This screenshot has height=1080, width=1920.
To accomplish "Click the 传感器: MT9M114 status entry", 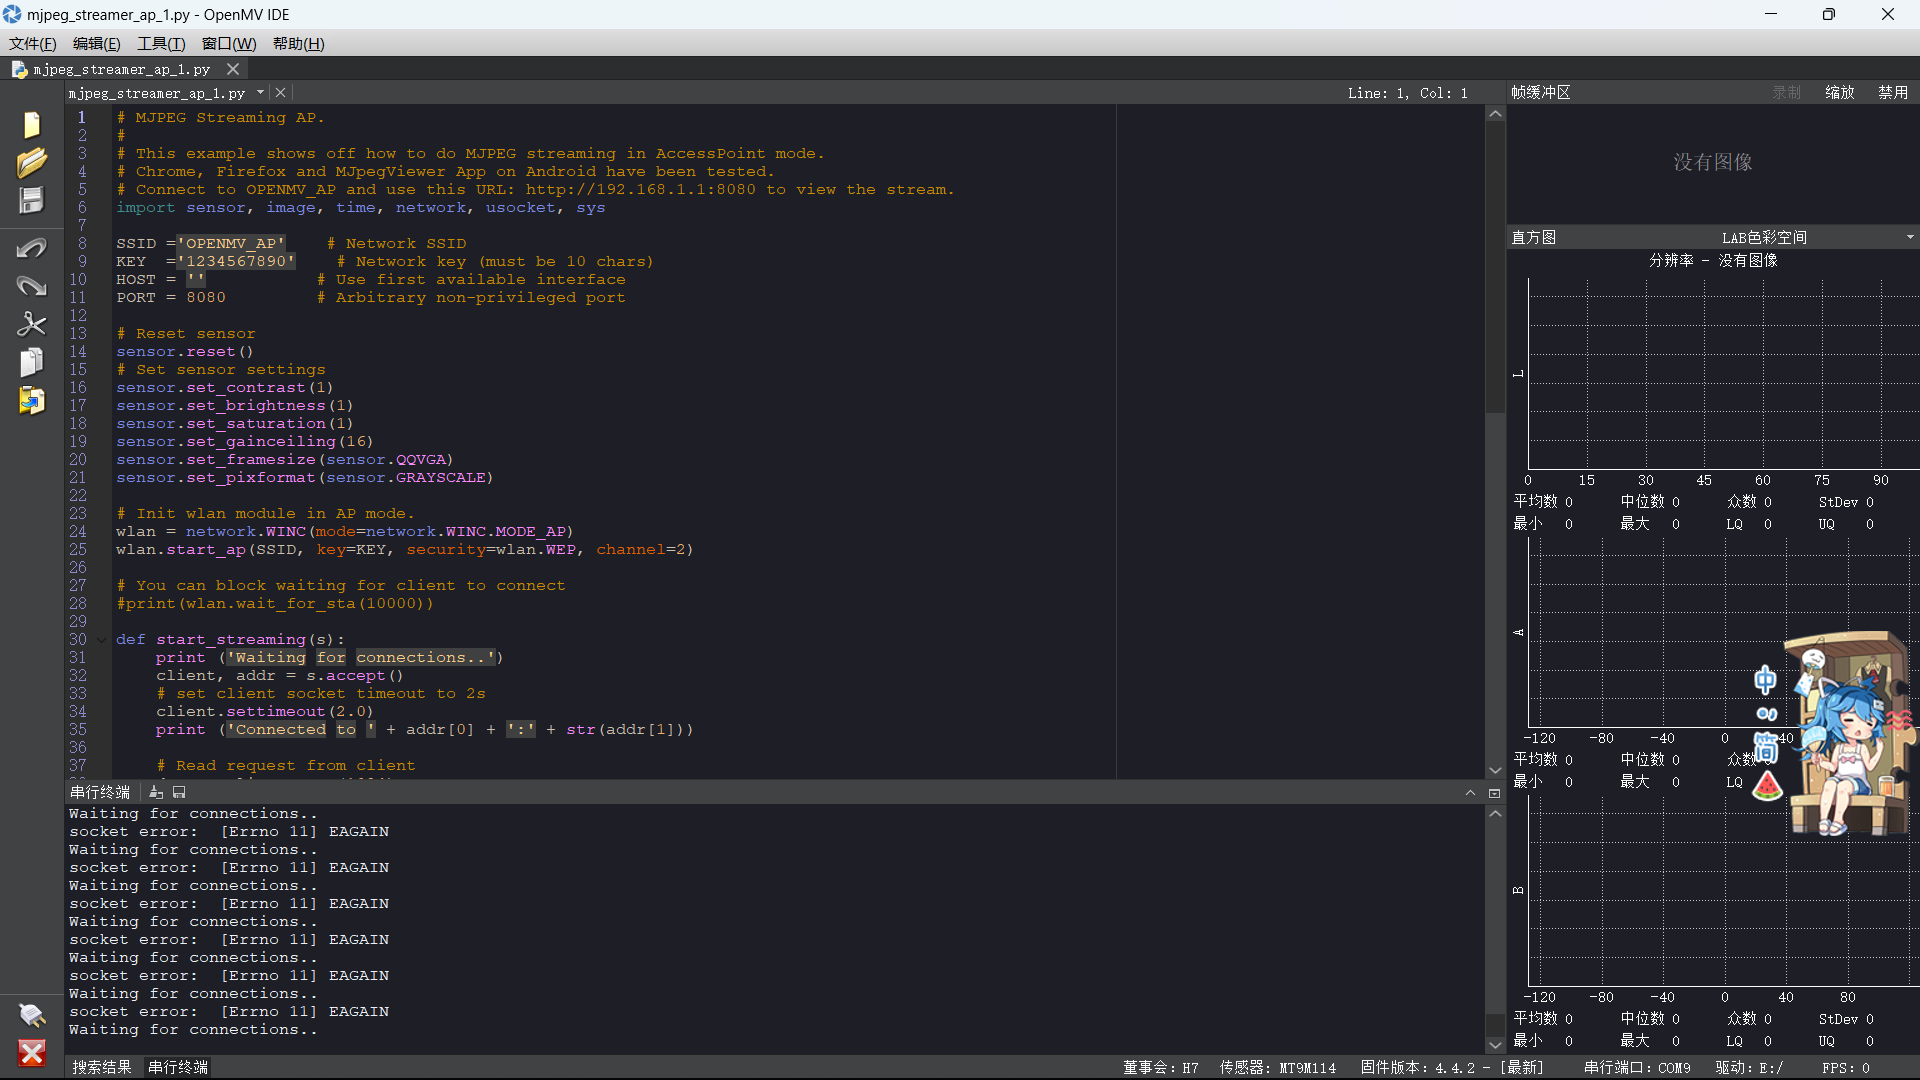I will pos(1277,1068).
